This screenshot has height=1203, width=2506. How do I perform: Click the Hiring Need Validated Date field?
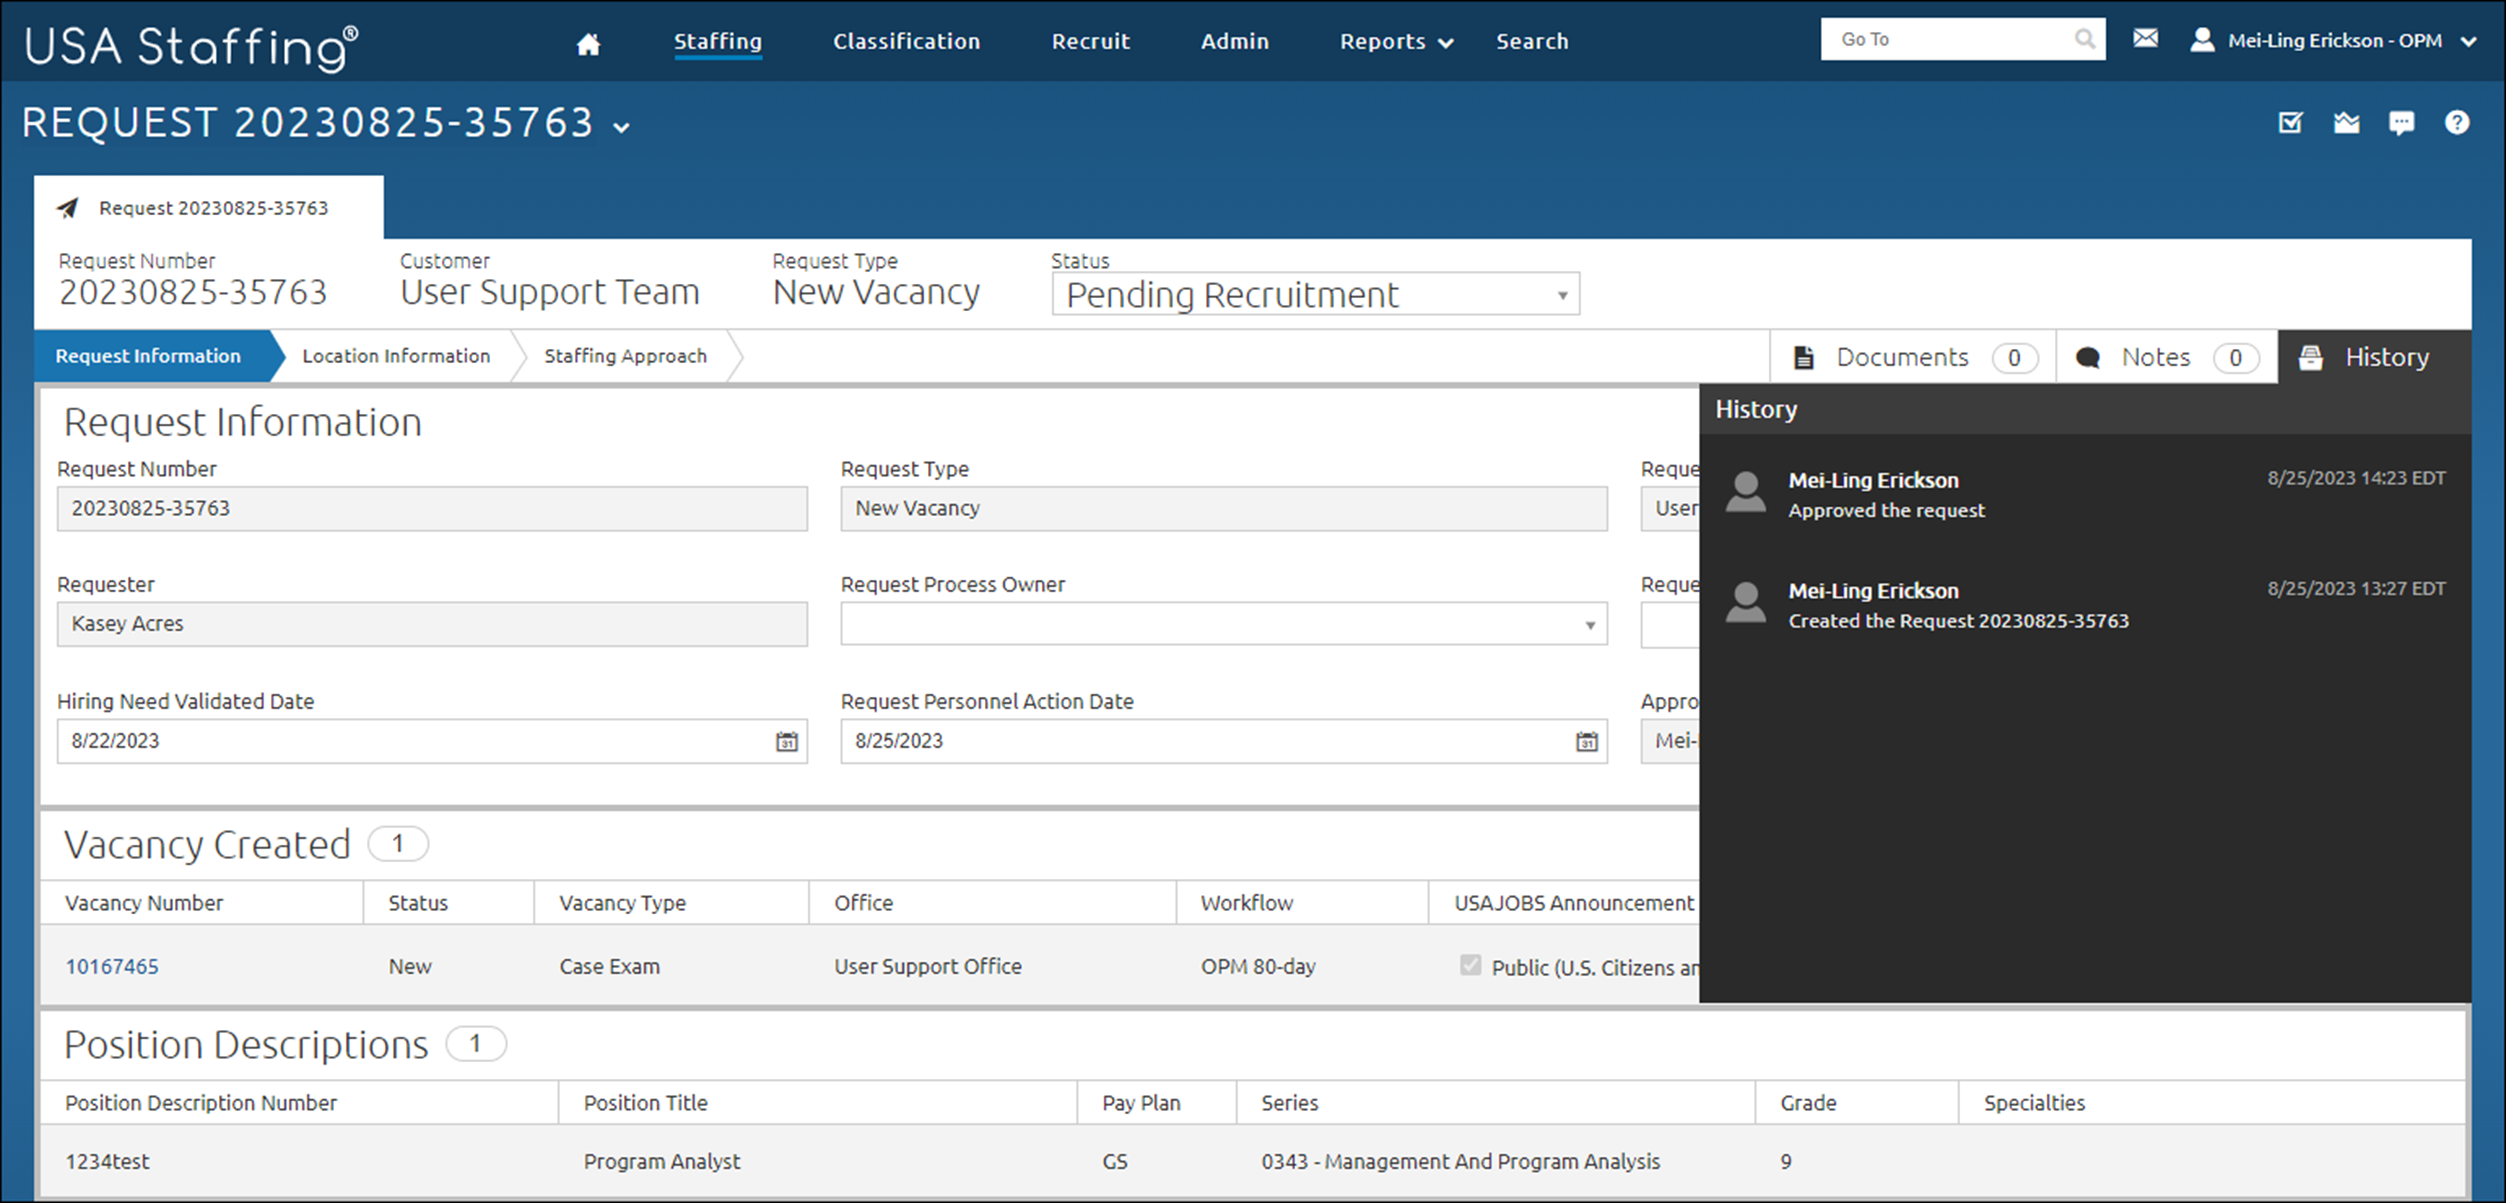click(x=432, y=742)
